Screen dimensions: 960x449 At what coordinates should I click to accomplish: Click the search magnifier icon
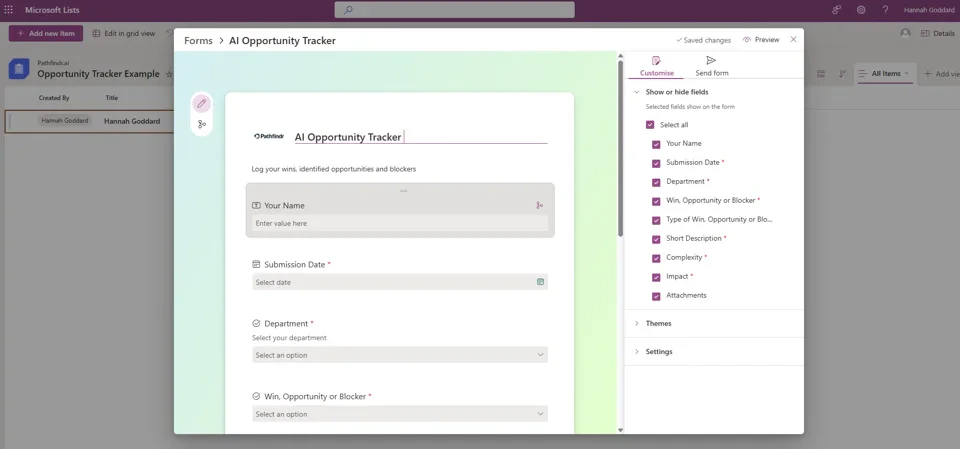click(x=348, y=10)
